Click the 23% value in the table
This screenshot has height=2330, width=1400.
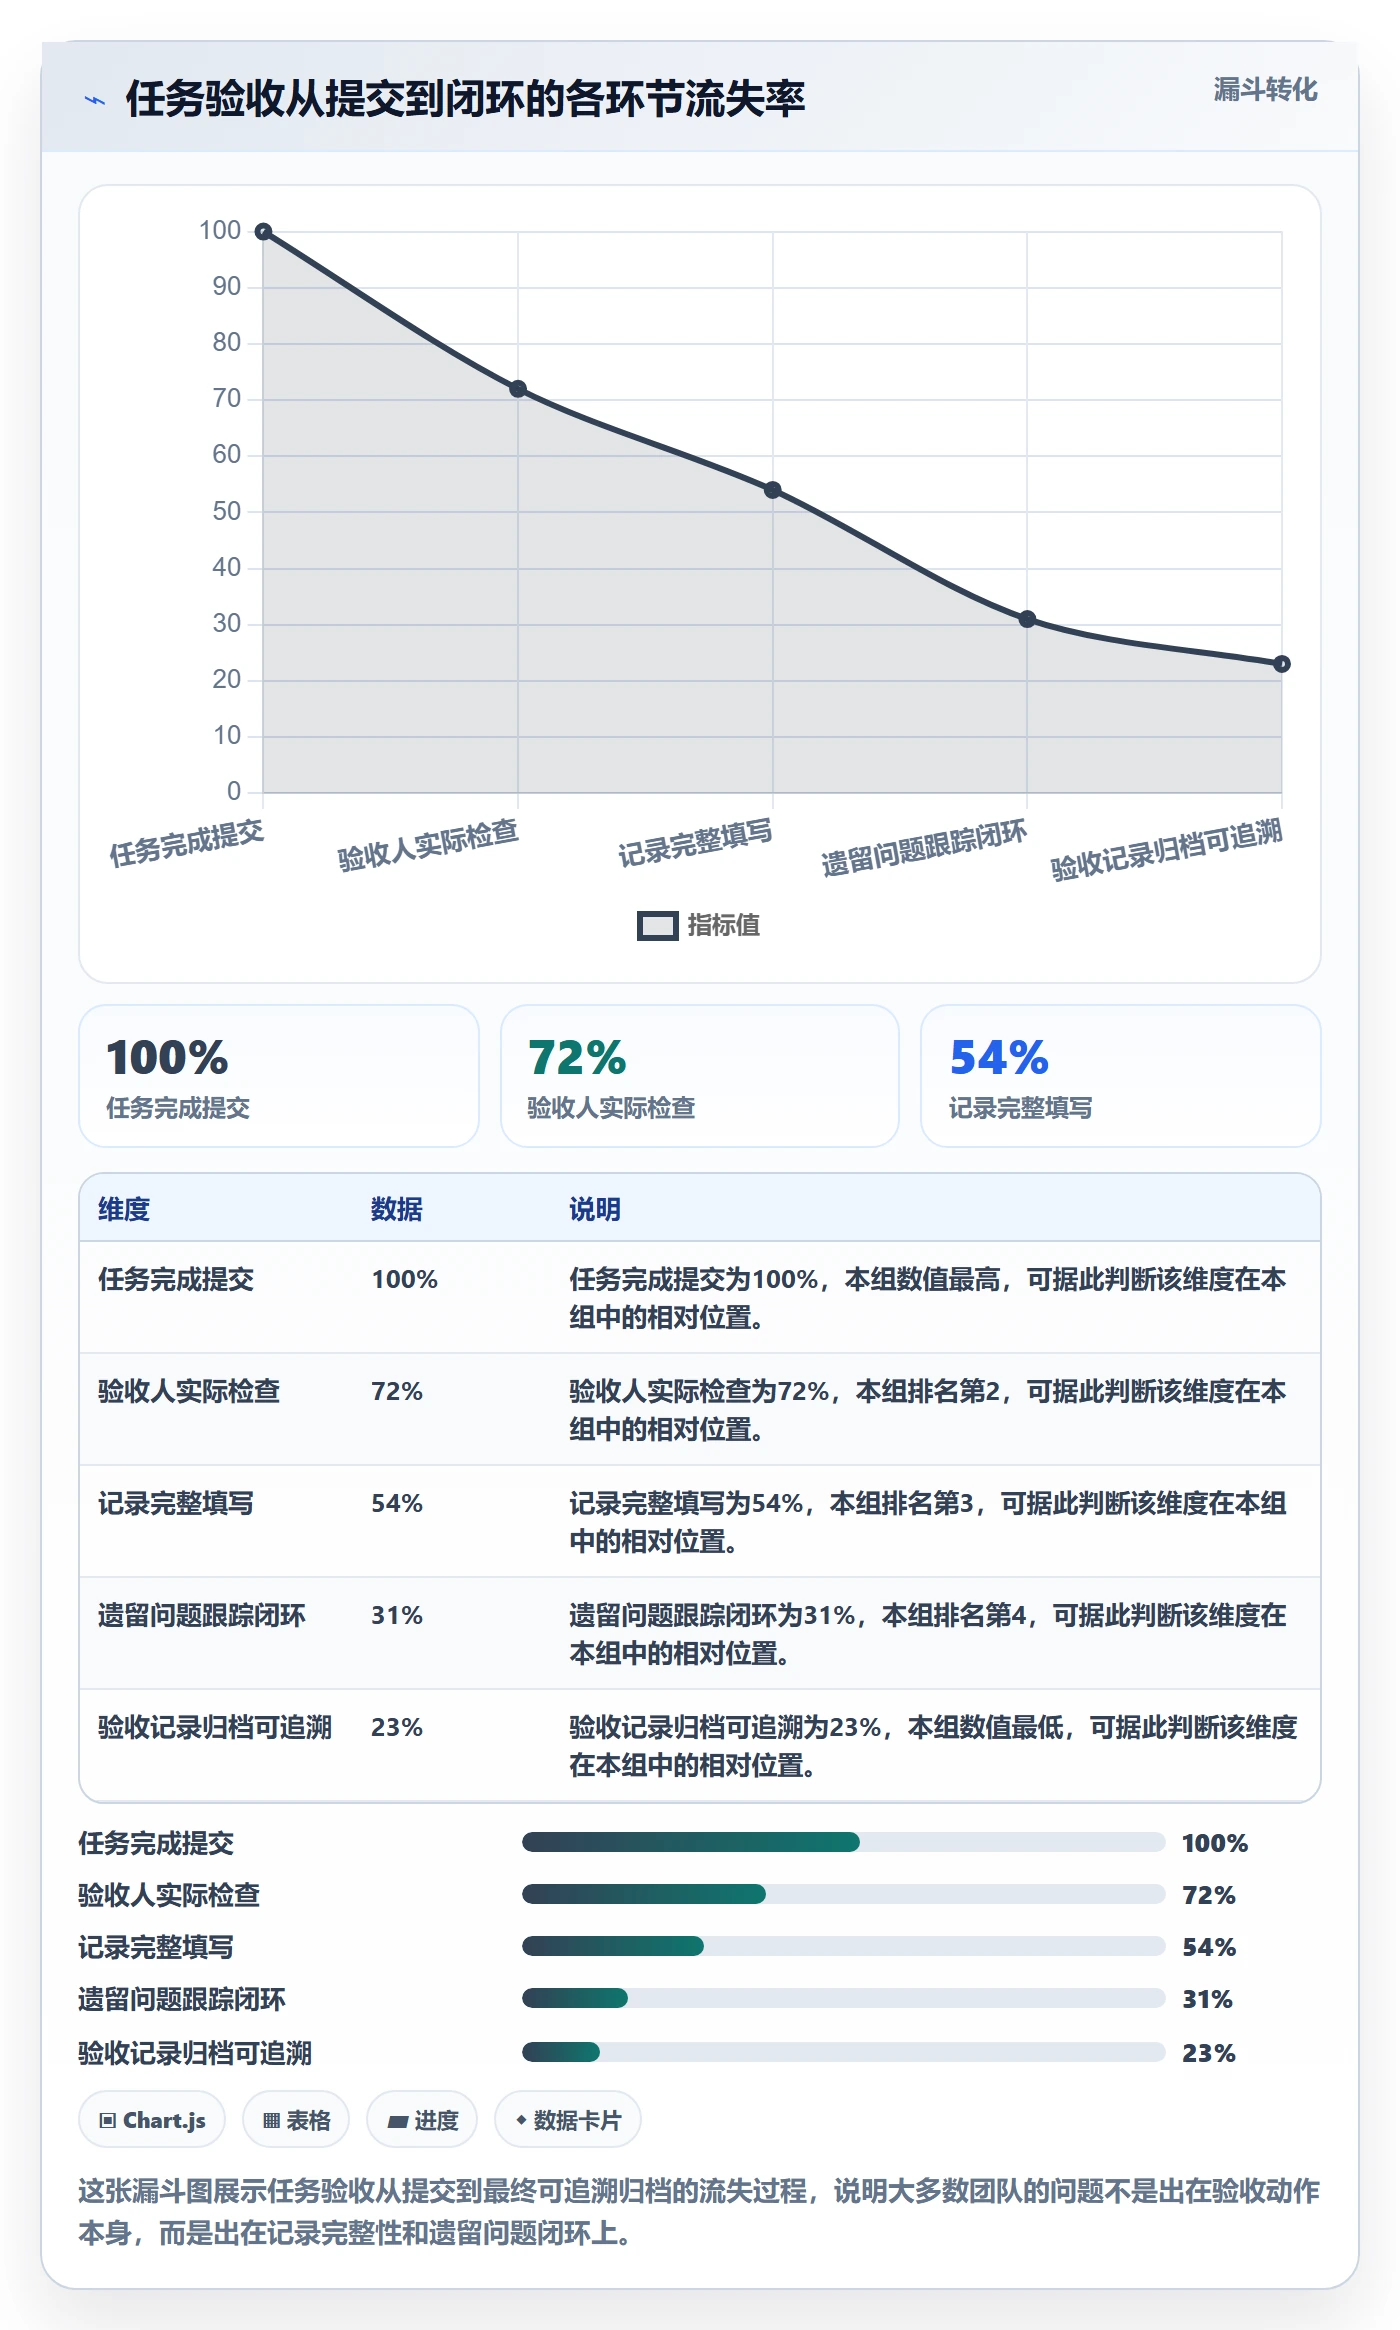click(397, 1727)
